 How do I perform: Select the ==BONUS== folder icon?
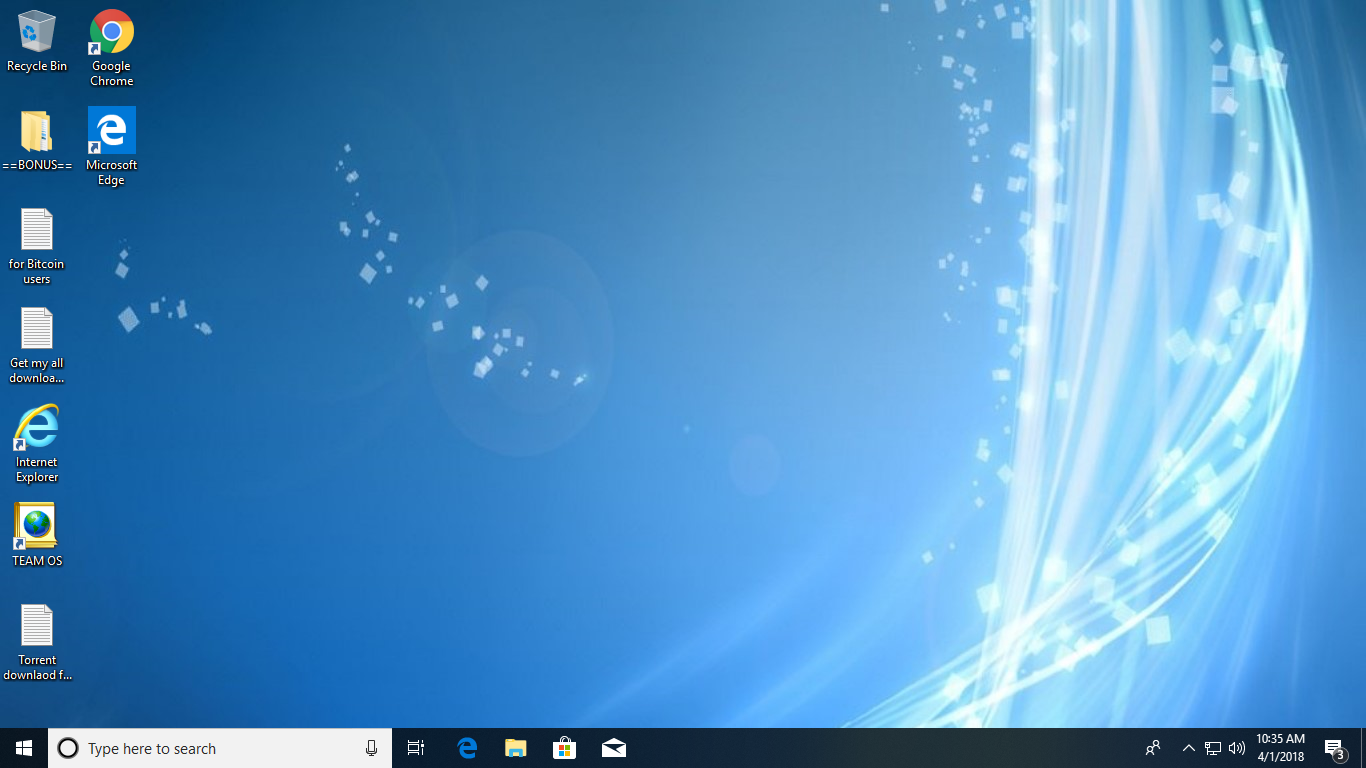(x=37, y=140)
